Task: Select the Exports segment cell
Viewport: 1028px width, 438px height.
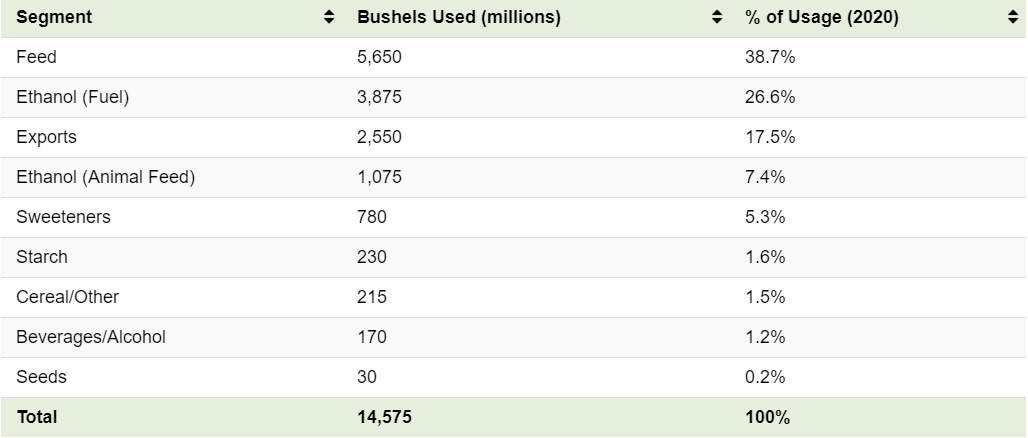Action: [x=47, y=137]
